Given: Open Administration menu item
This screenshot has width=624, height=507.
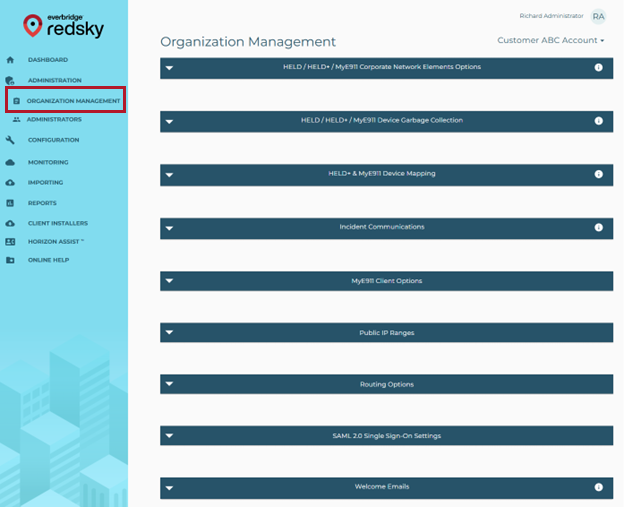Looking at the screenshot, I should tap(55, 80).
